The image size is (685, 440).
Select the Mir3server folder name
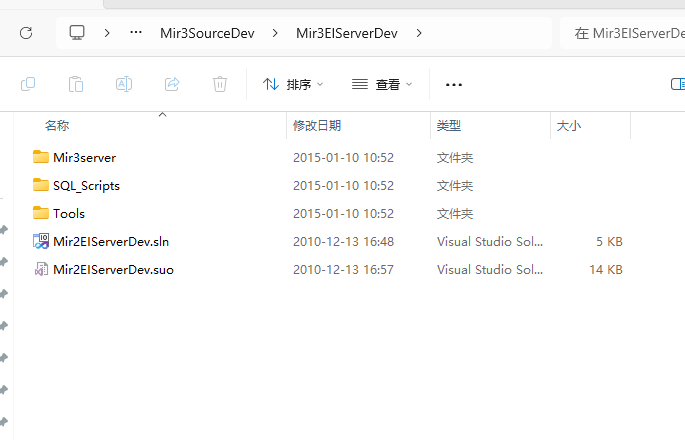85,158
